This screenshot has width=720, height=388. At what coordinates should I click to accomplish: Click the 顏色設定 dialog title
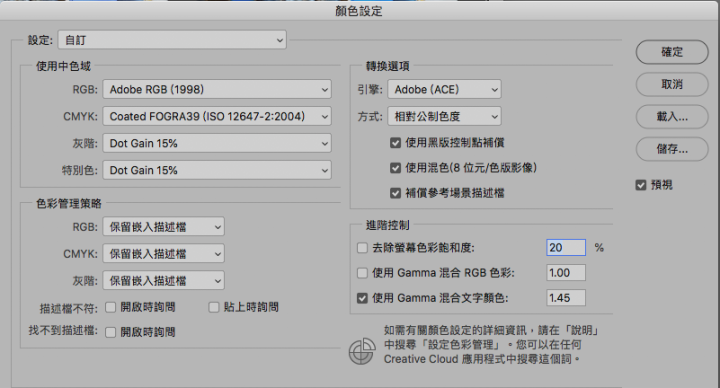(x=359, y=11)
